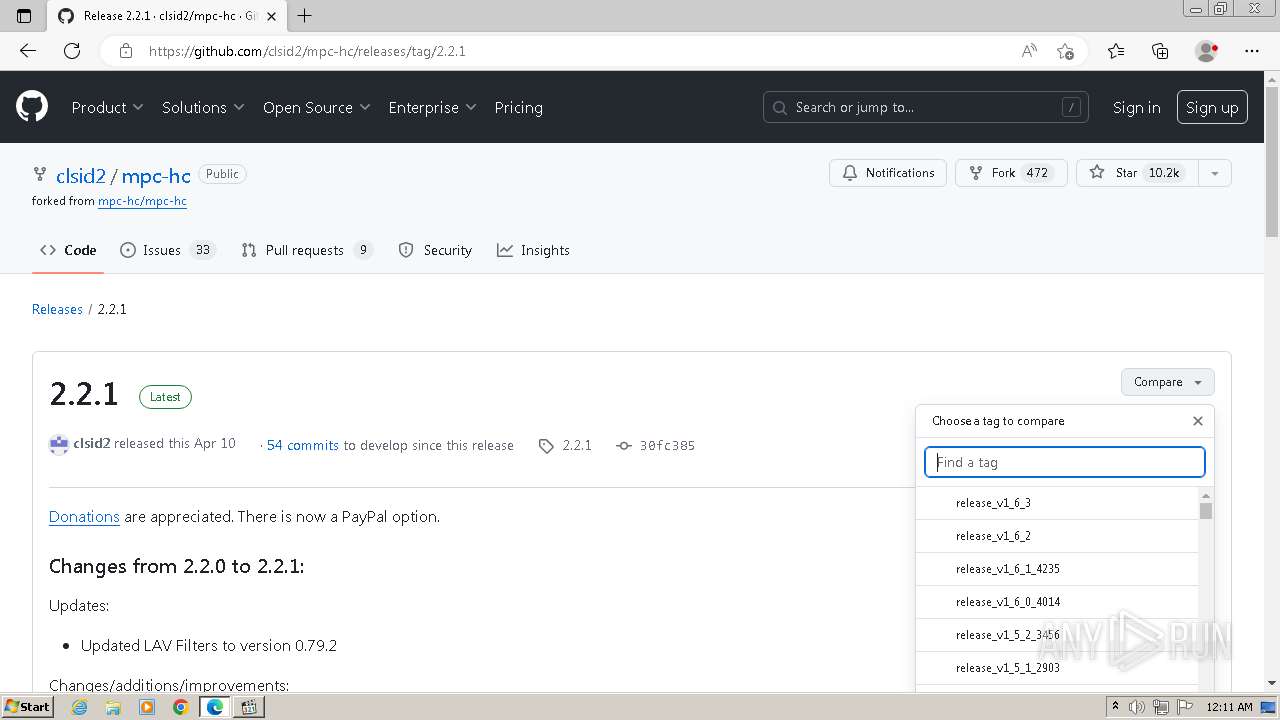The height and width of the screenshot is (720, 1280).
Task: Open Collections icon in toolbar
Action: pyautogui.click(x=1160, y=51)
